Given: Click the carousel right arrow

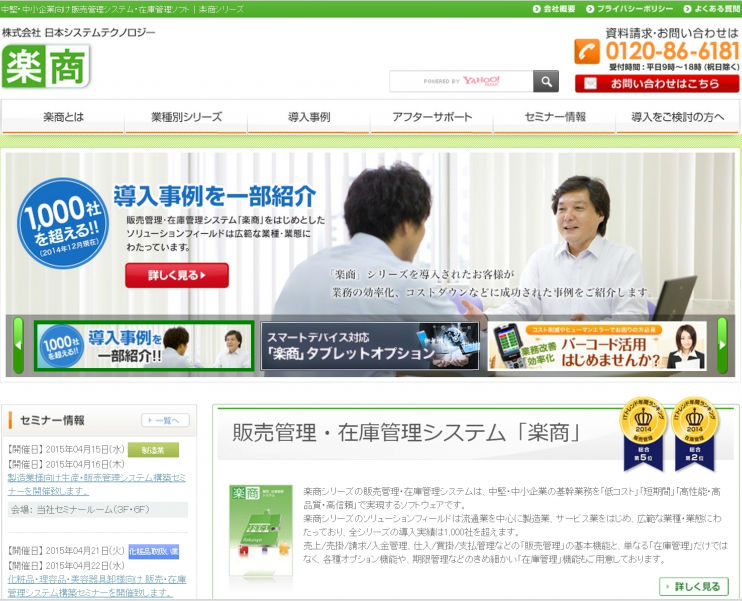Looking at the screenshot, I should [722, 345].
